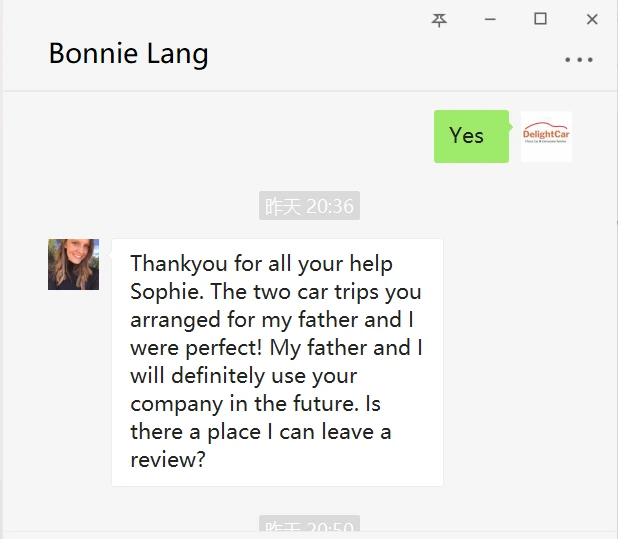Click the name "Sophie" in the message
618x539 pixels.
pyautogui.click(x=163, y=292)
